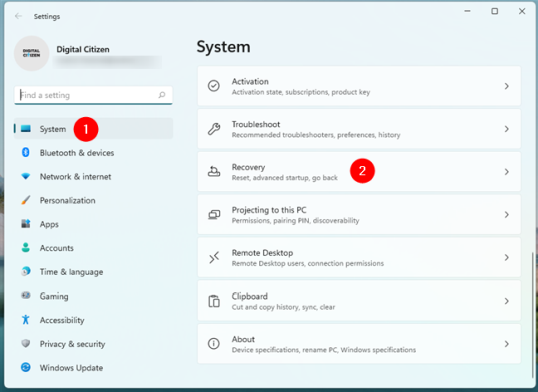Click 'Activation state, subscriptions, product key' text

[x=301, y=92]
